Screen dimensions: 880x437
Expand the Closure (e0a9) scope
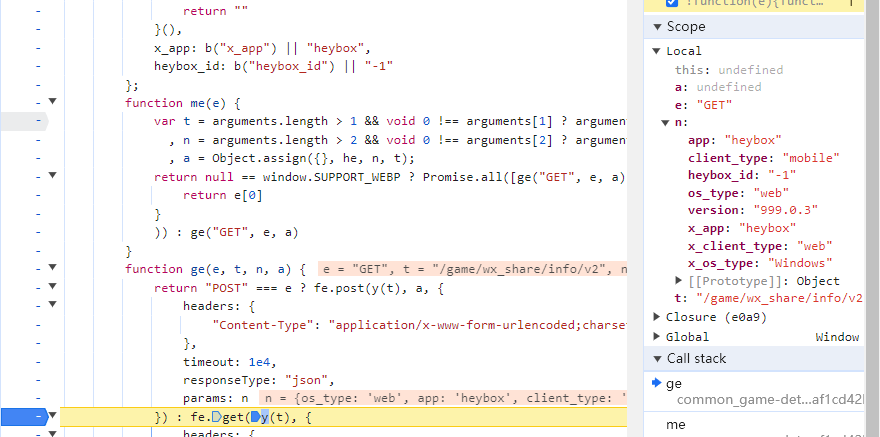pos(656,317)
